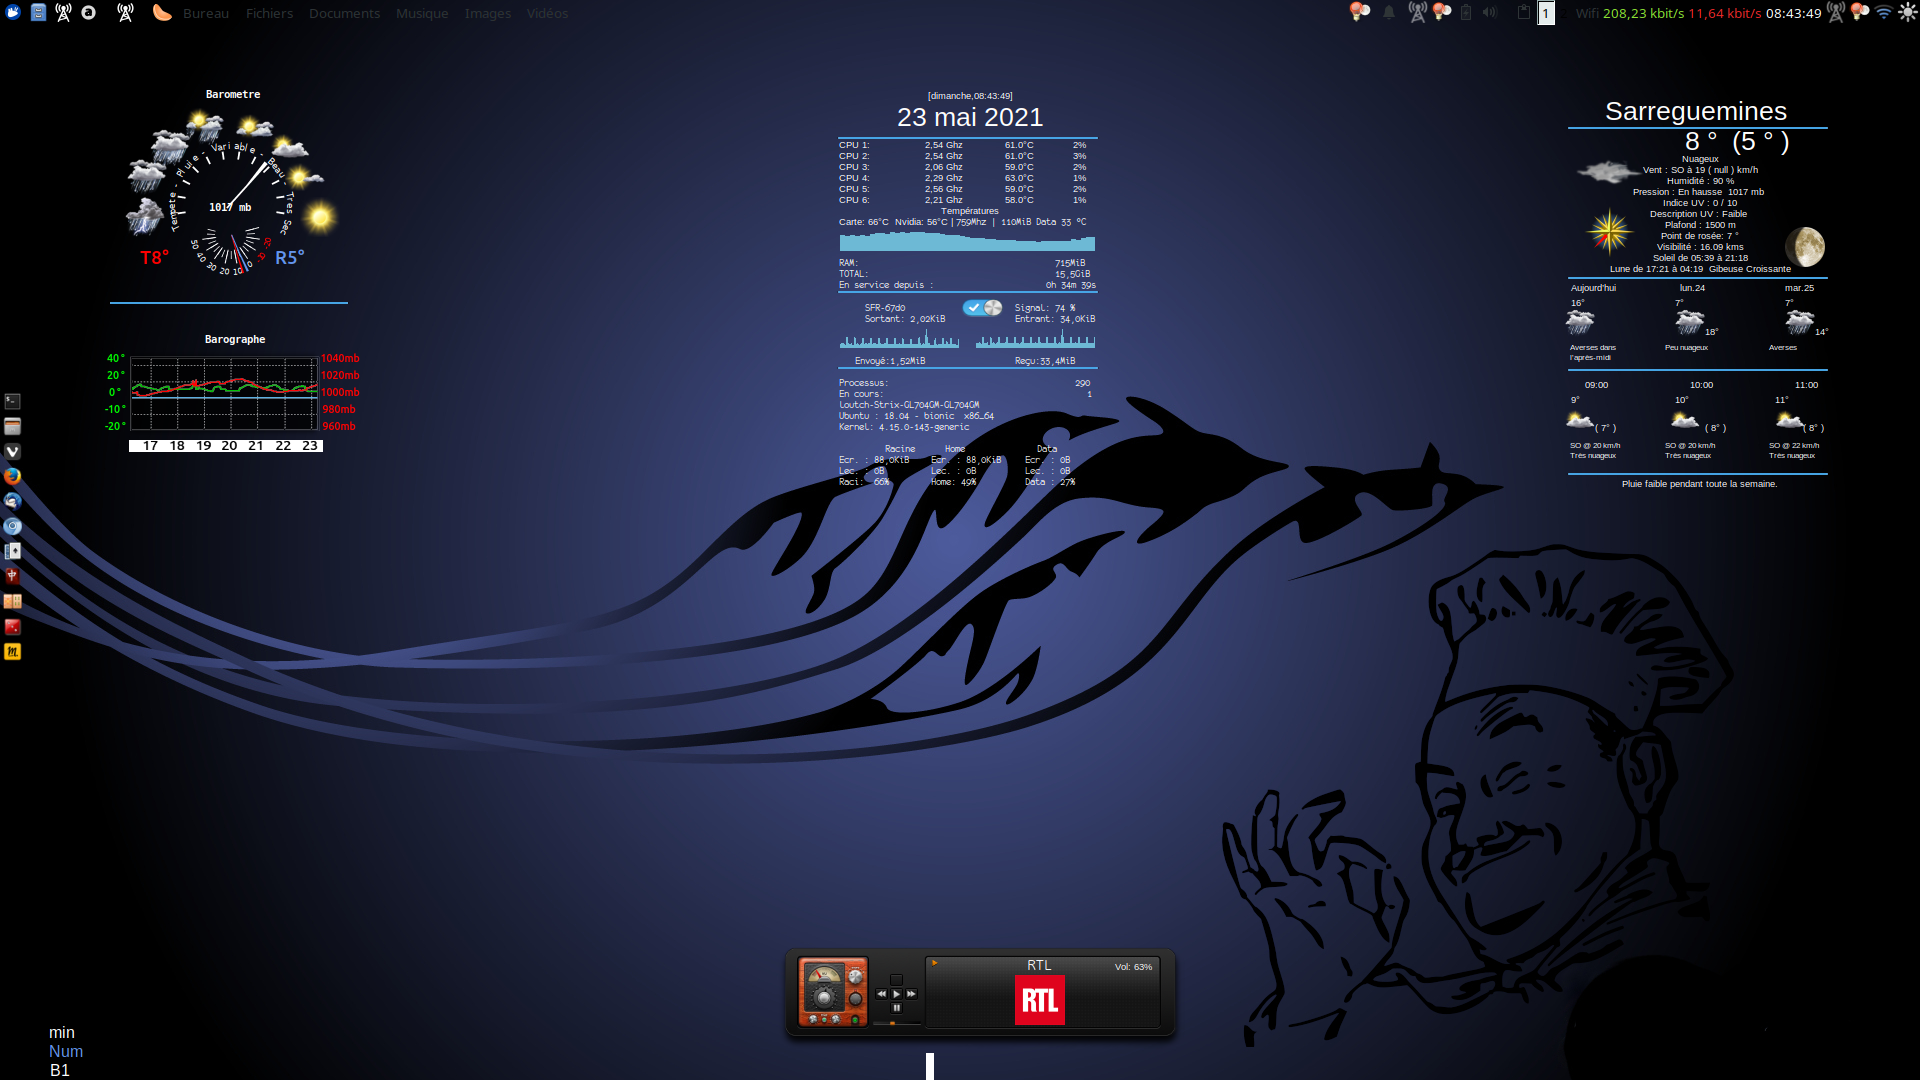
Task: Open the clipboard manager icon
Action: [1524, 13]
